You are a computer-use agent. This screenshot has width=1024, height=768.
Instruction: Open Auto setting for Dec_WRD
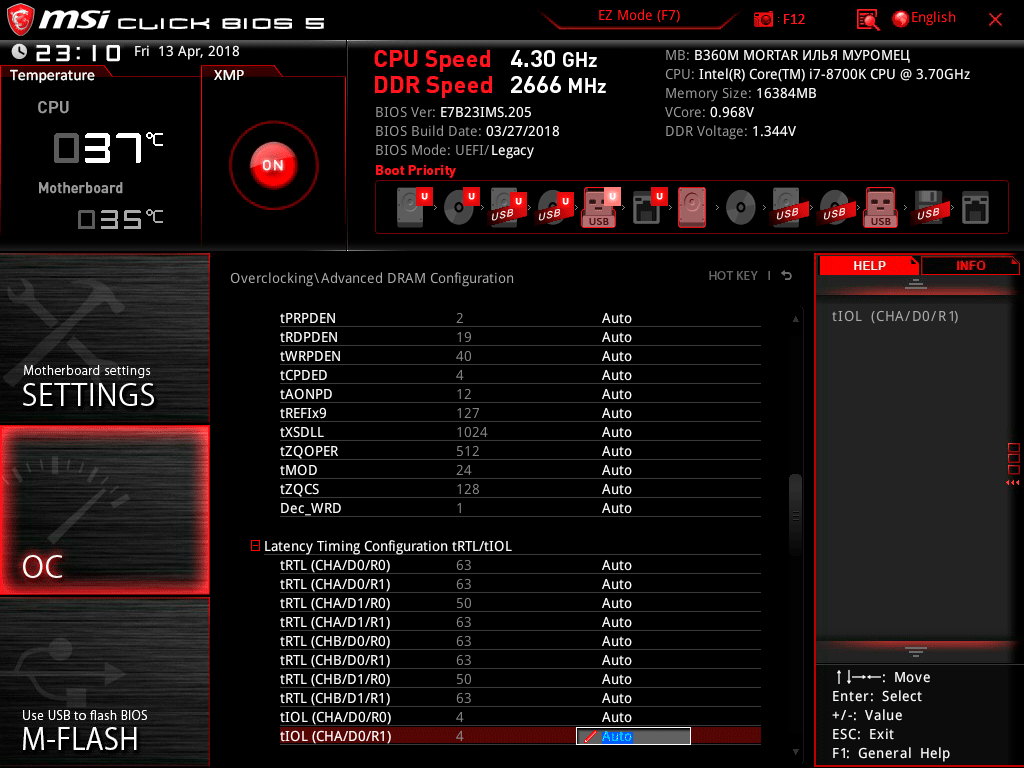point(616,508)
